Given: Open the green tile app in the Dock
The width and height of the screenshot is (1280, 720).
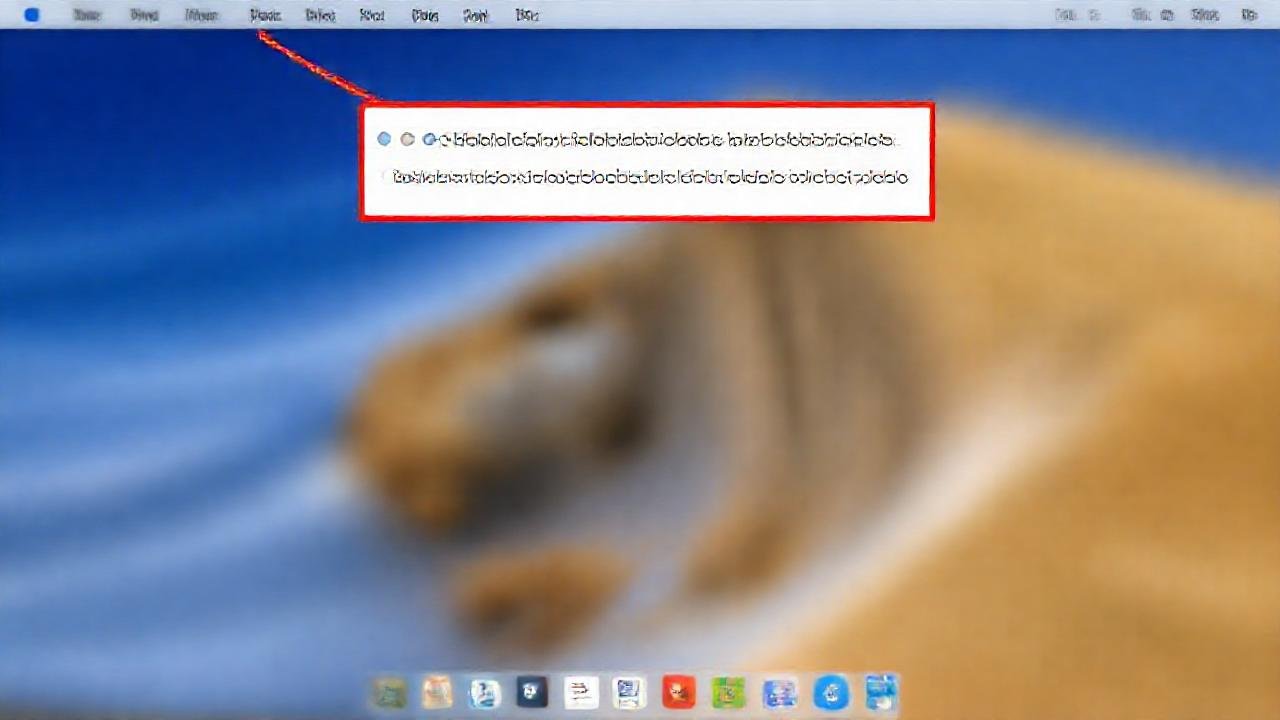Looking at the screenshot, I should [727, 692].
